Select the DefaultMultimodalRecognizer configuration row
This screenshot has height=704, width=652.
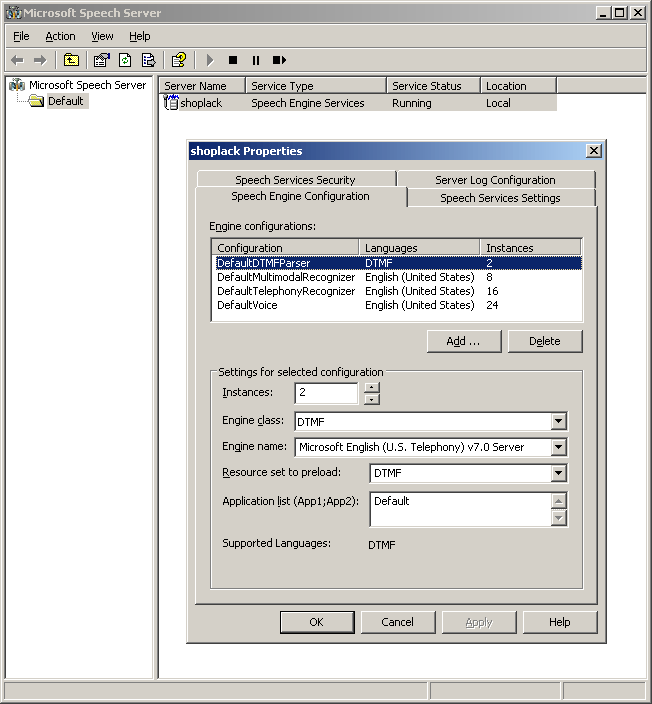click(398, 277)
